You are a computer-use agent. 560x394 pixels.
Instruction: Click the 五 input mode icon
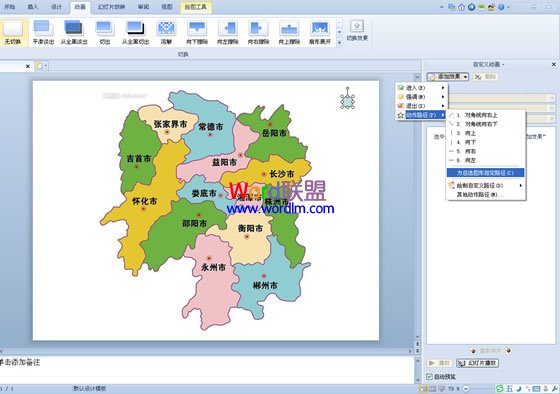click(x=509, y=388)
